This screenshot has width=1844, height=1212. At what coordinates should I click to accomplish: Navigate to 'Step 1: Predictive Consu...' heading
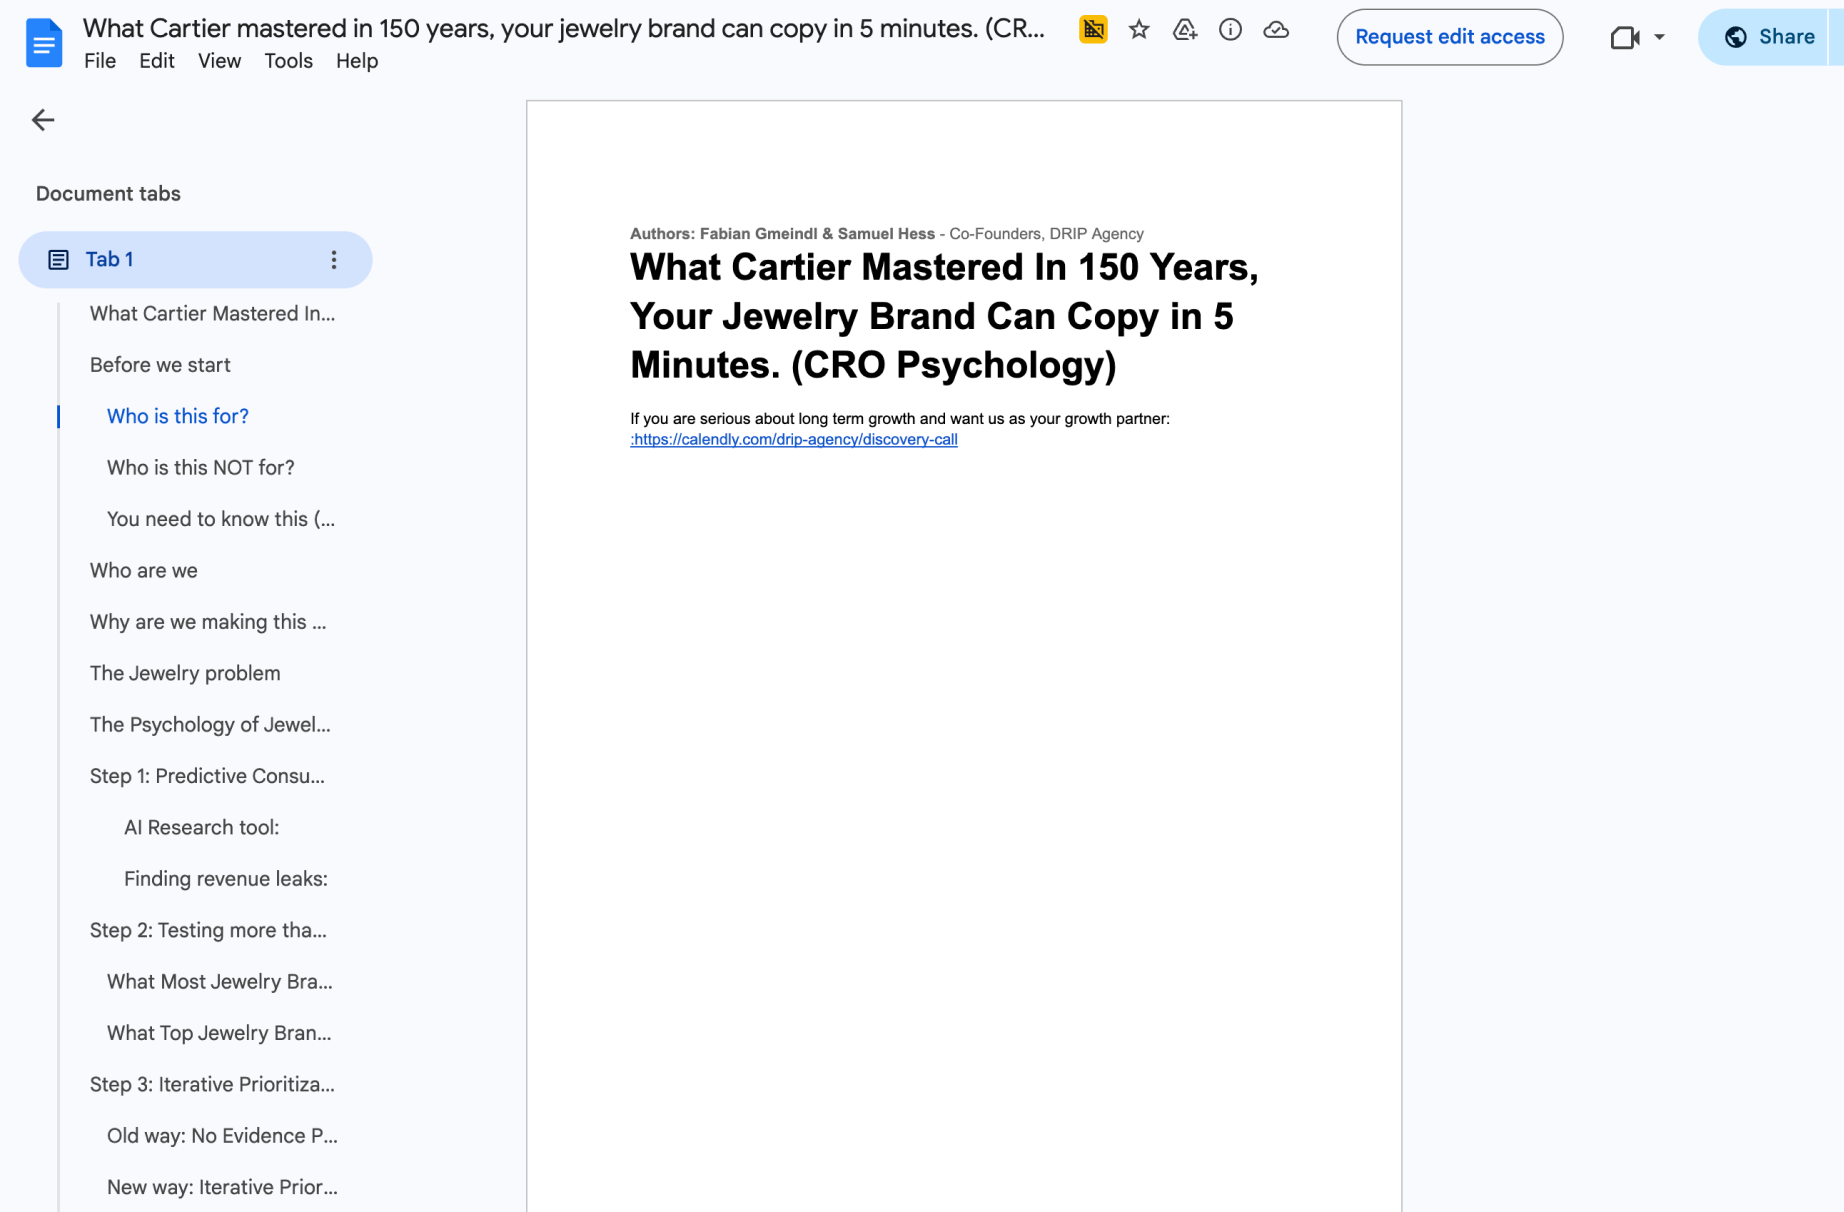(207, 776)
